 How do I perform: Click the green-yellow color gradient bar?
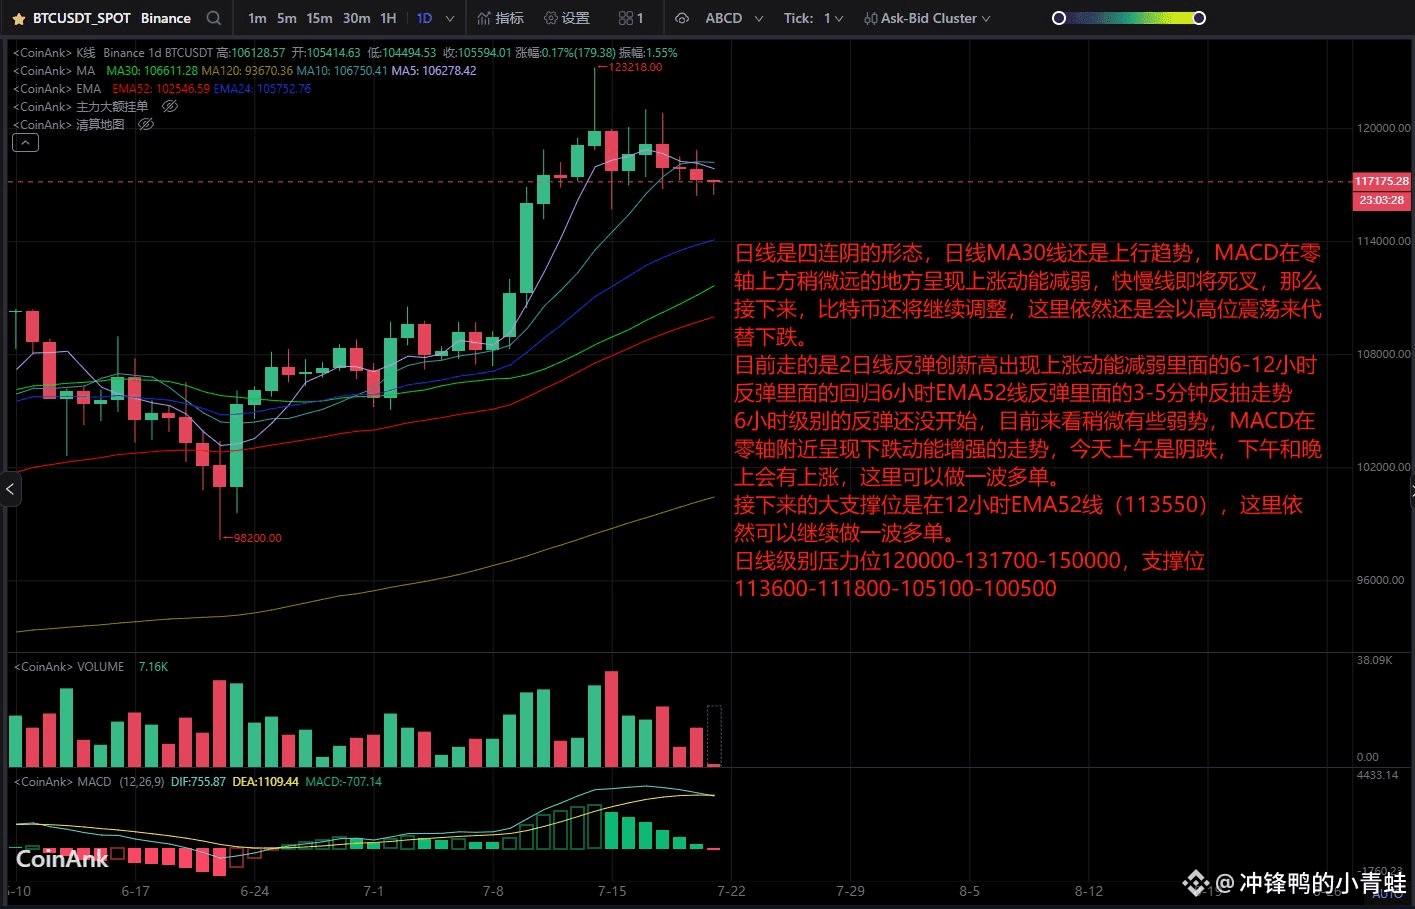point(1129,18)
